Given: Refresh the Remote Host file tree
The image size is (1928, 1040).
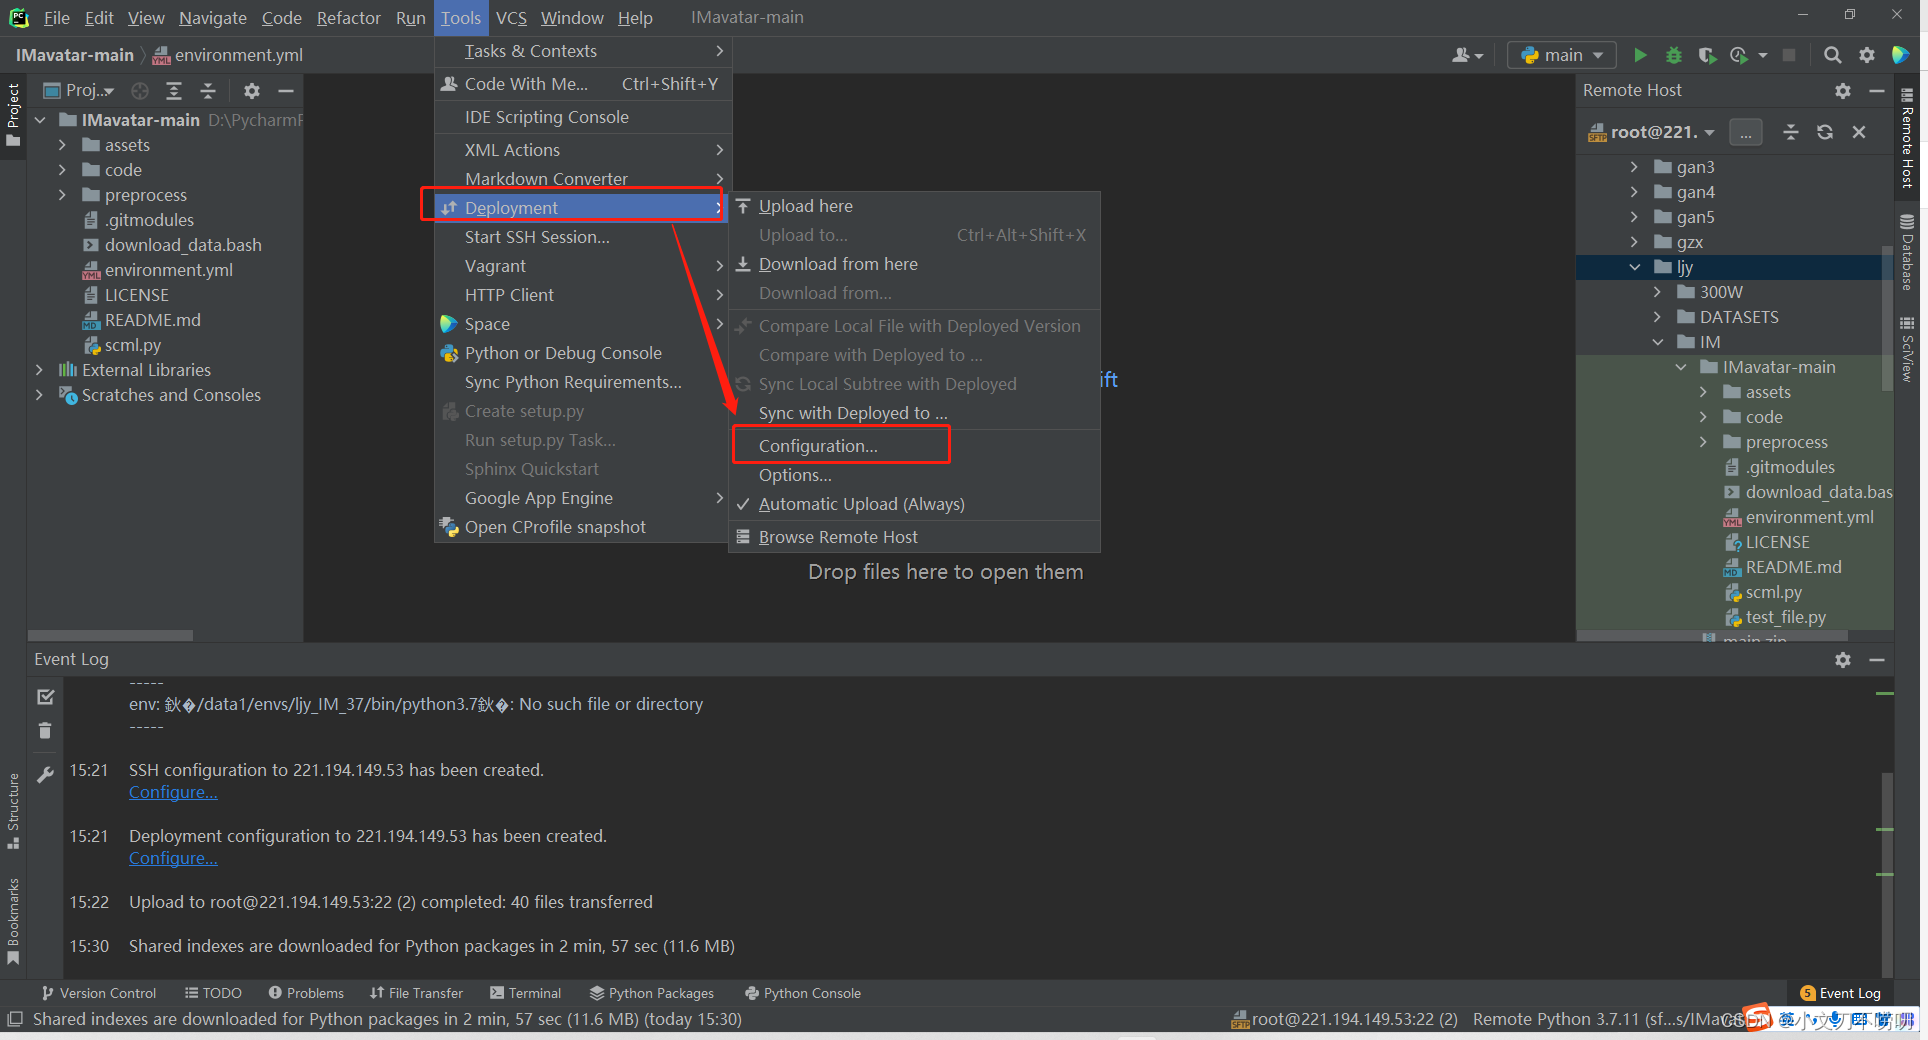Looking at the screenshot, I should (x=1825, y=132).
